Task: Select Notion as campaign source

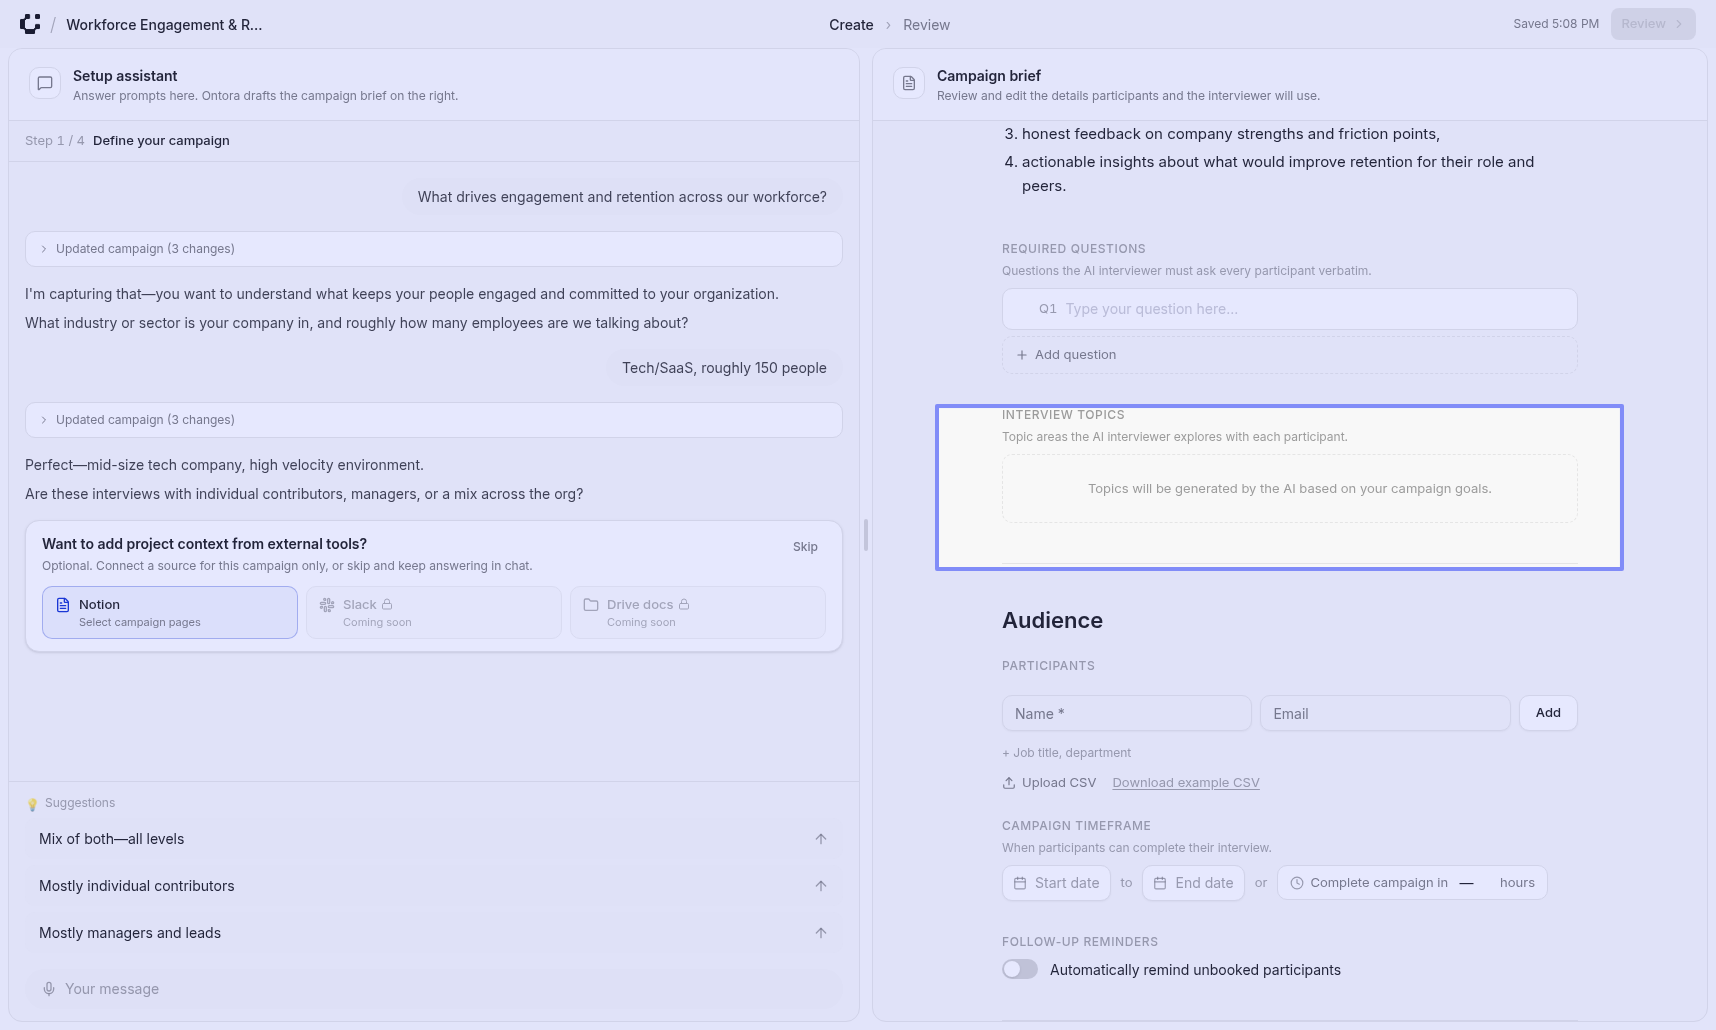Action: (170, 613)
